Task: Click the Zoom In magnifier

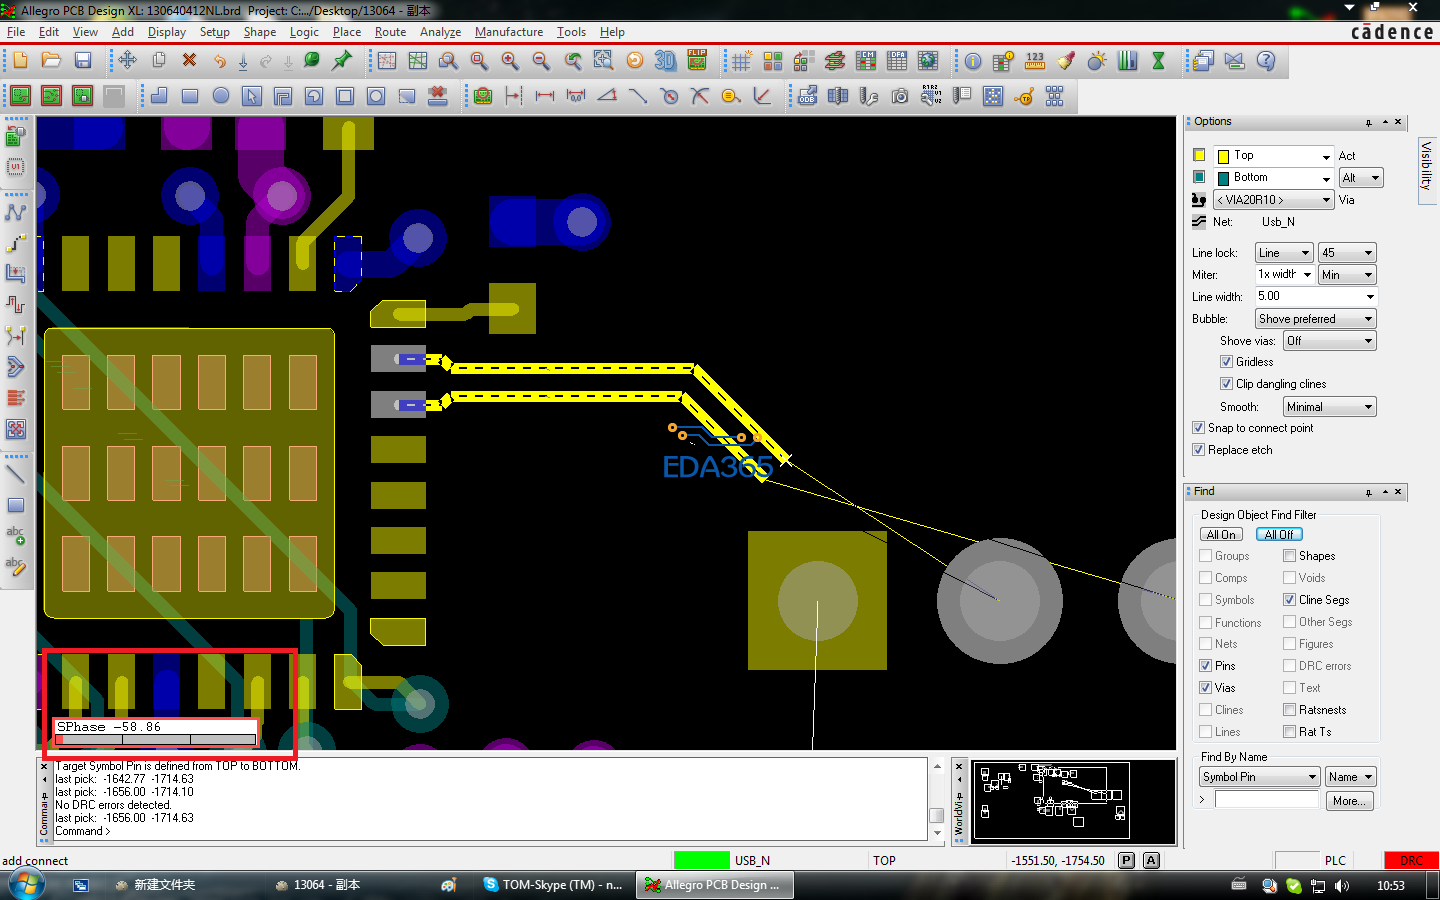Action: click(x=510, y=61)
